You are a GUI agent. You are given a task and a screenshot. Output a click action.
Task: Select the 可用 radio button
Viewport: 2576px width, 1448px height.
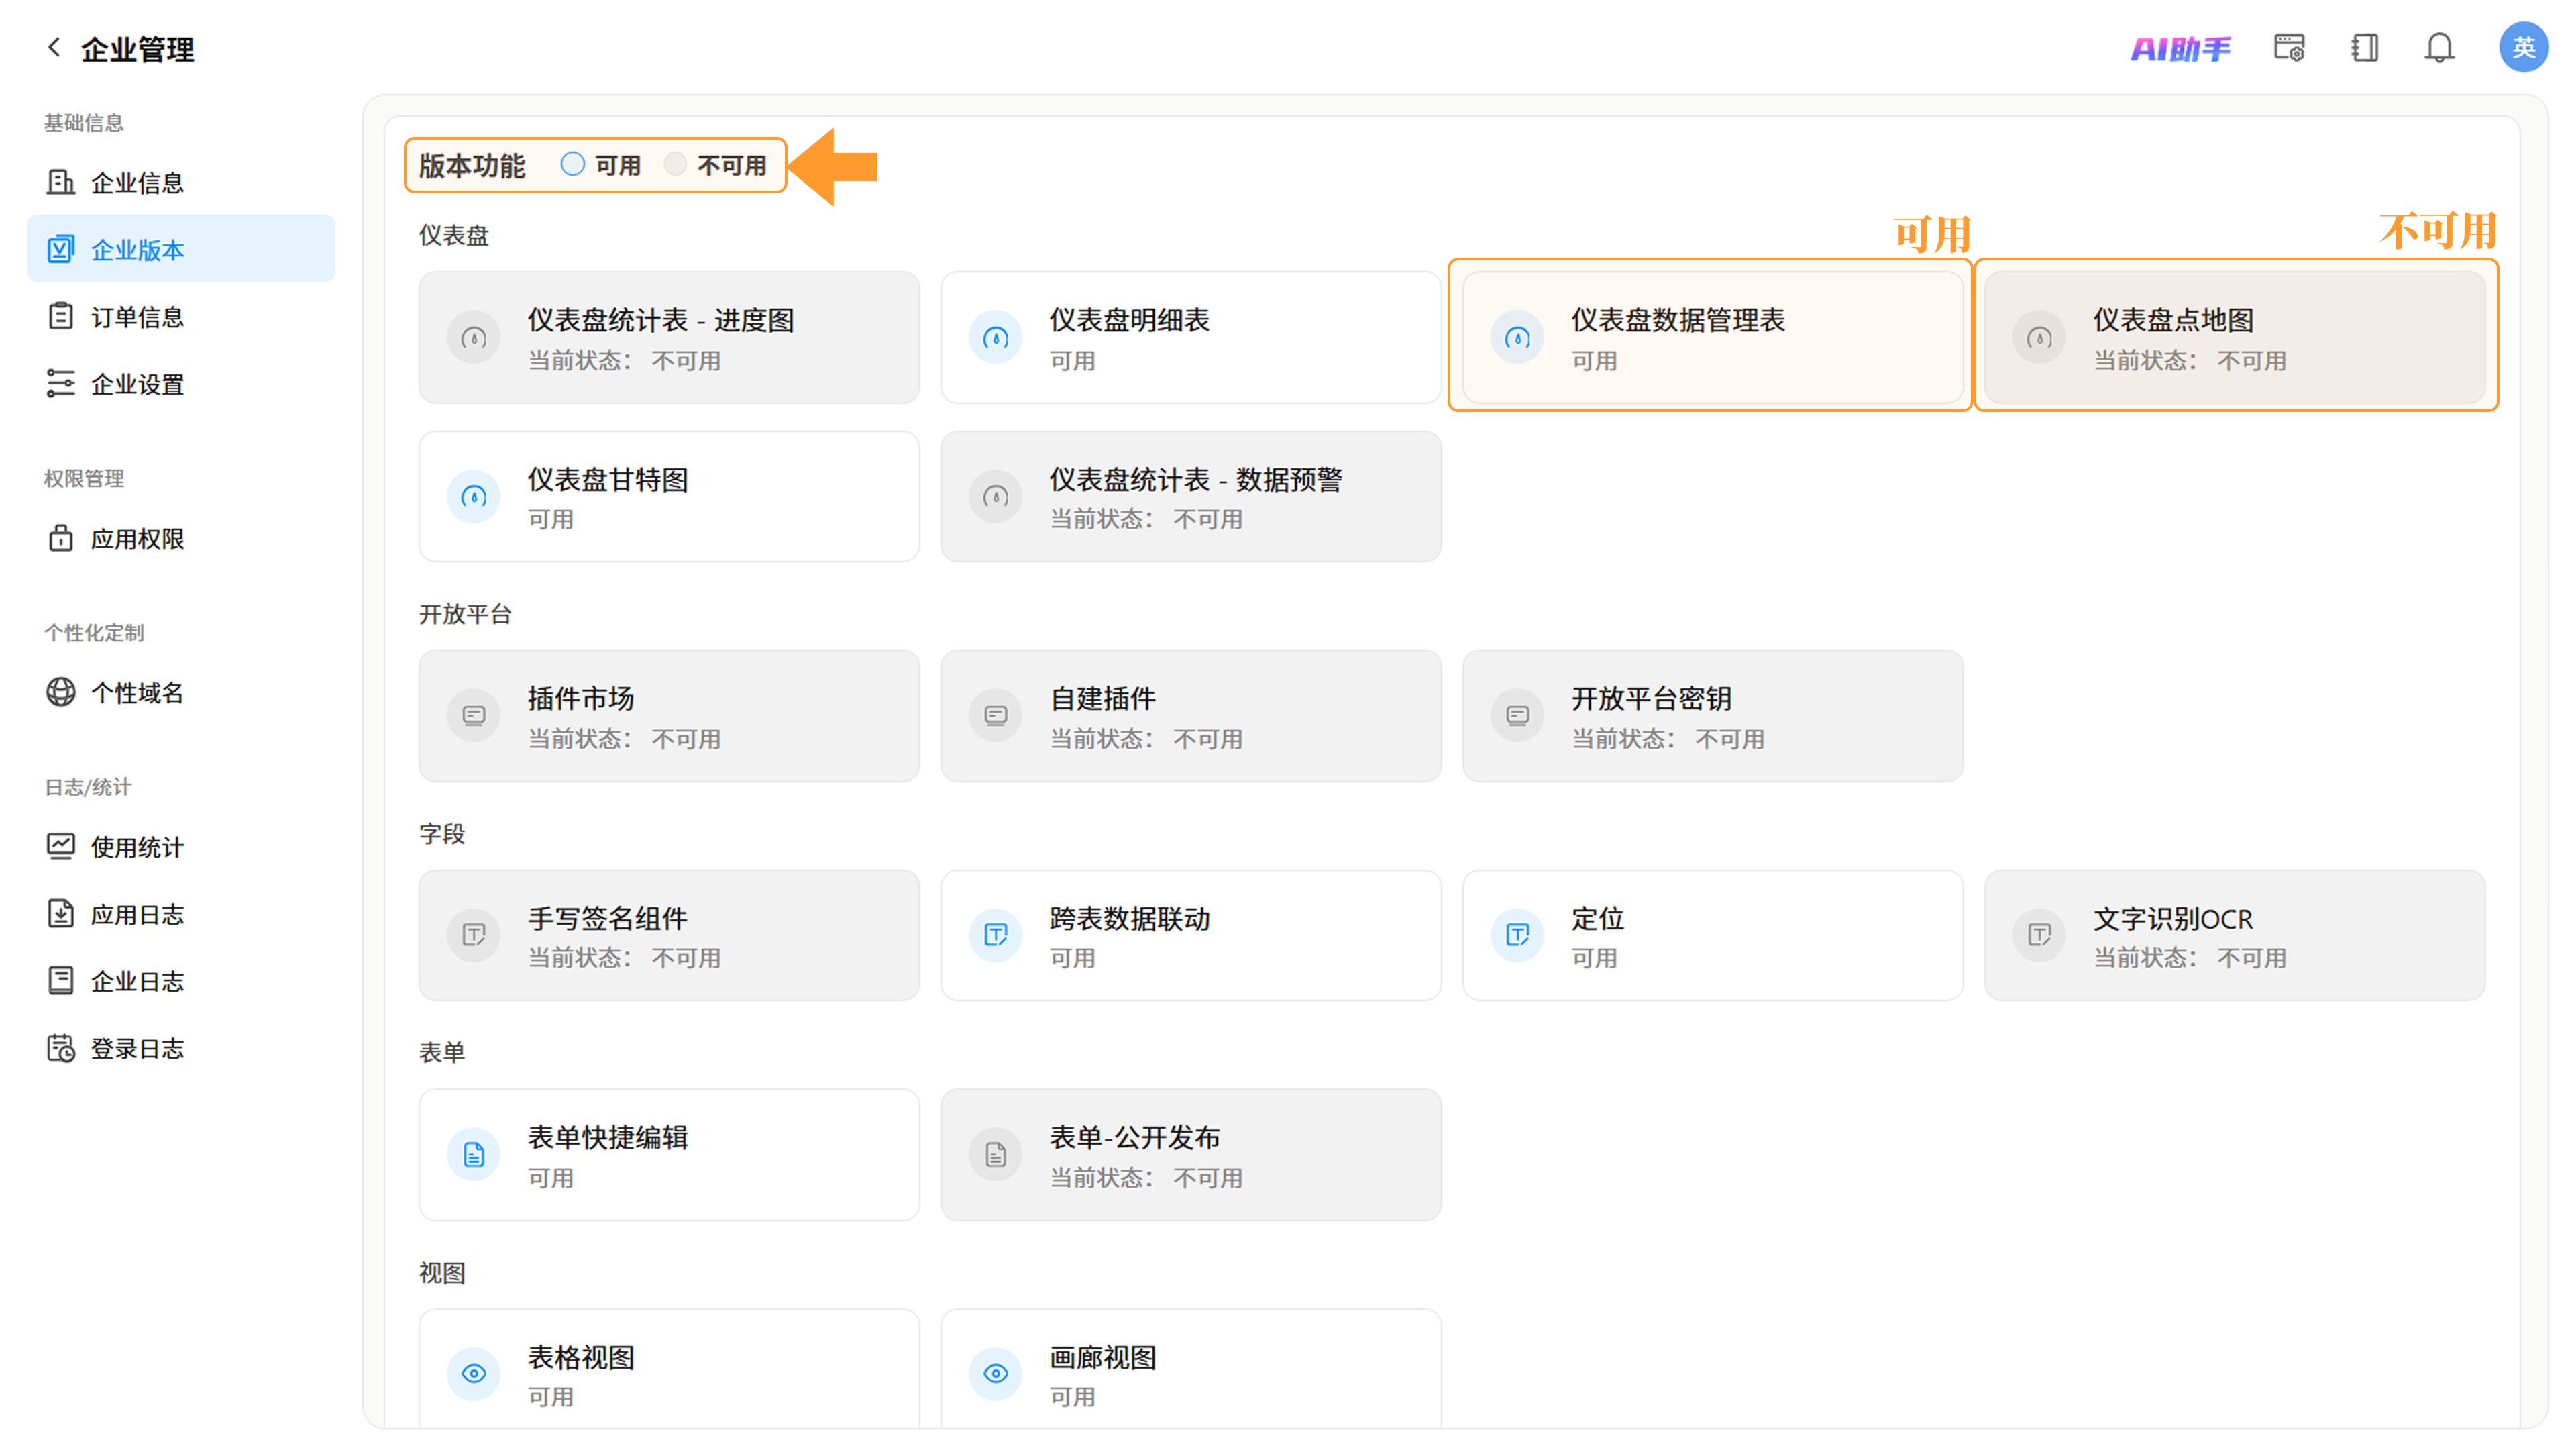pos(572,164)
